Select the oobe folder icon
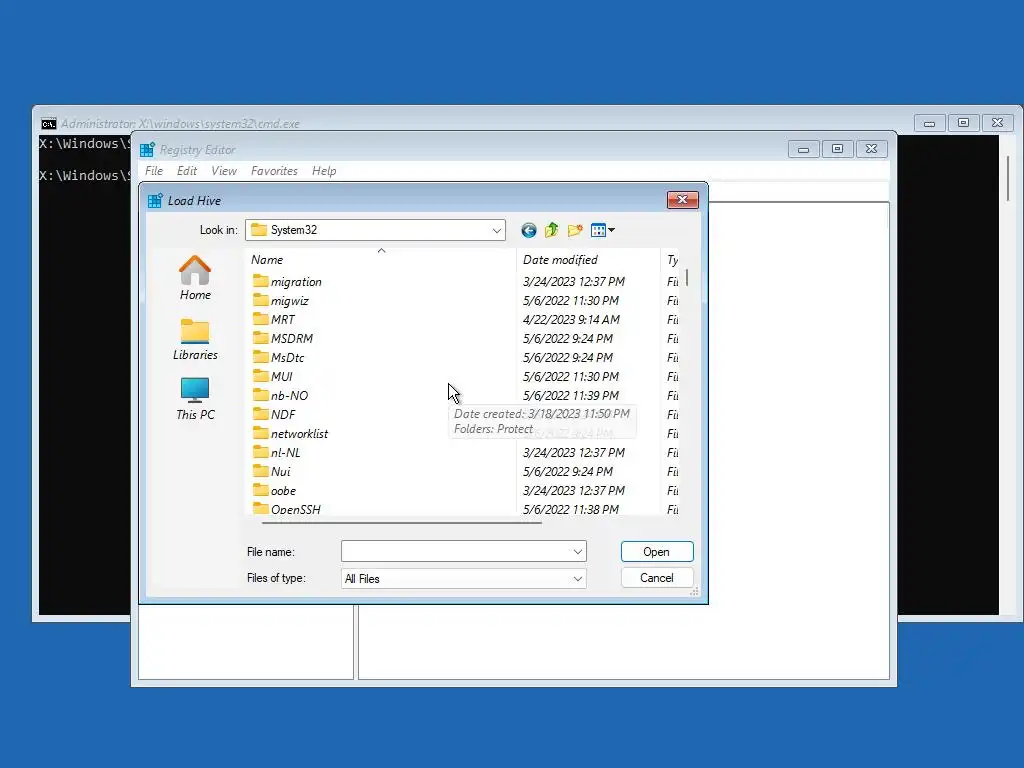Viewport: 1024px width, 768px height. 260,490
